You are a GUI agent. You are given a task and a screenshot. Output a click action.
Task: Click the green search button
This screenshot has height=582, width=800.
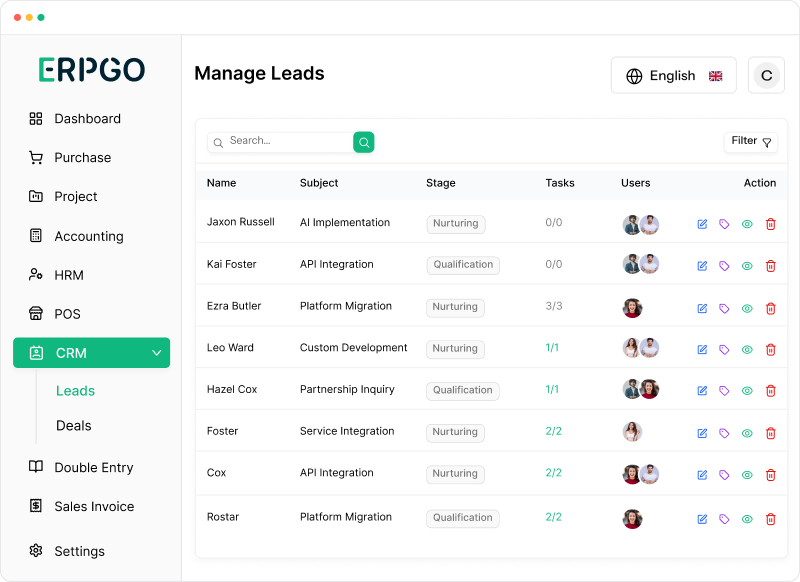[x=364, y=142]
